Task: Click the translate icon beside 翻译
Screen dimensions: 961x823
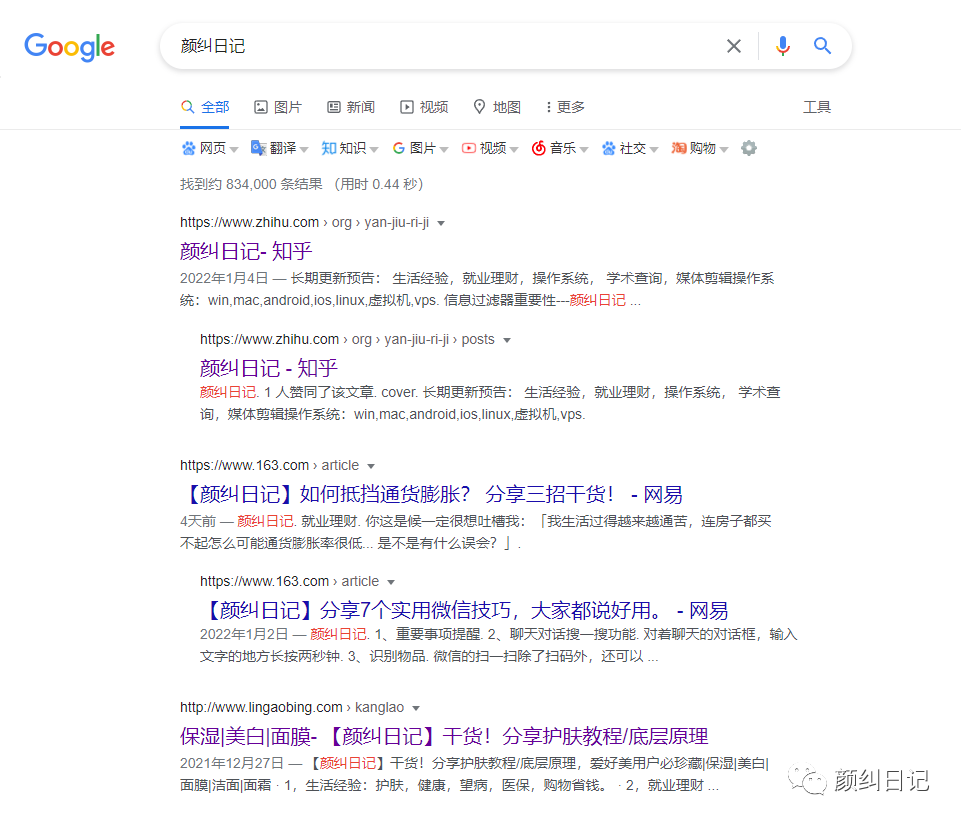Action: click(258, 148)
